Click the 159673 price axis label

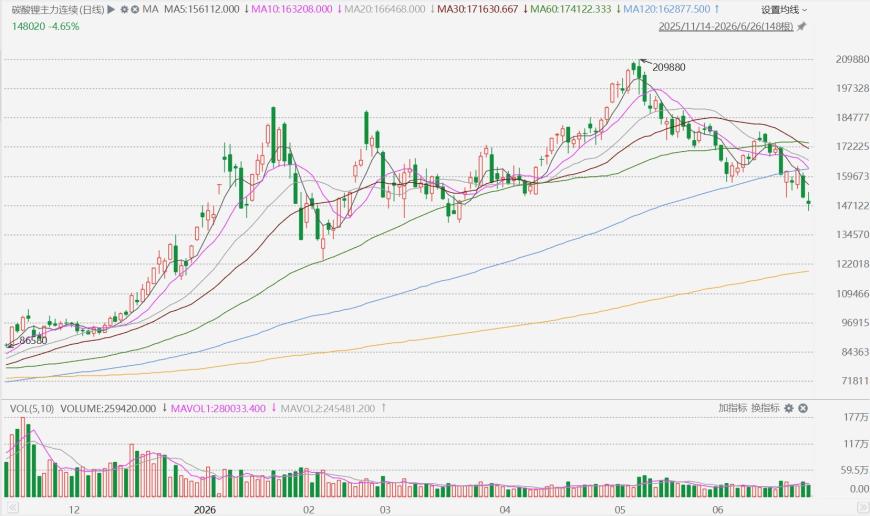[852, 176]
